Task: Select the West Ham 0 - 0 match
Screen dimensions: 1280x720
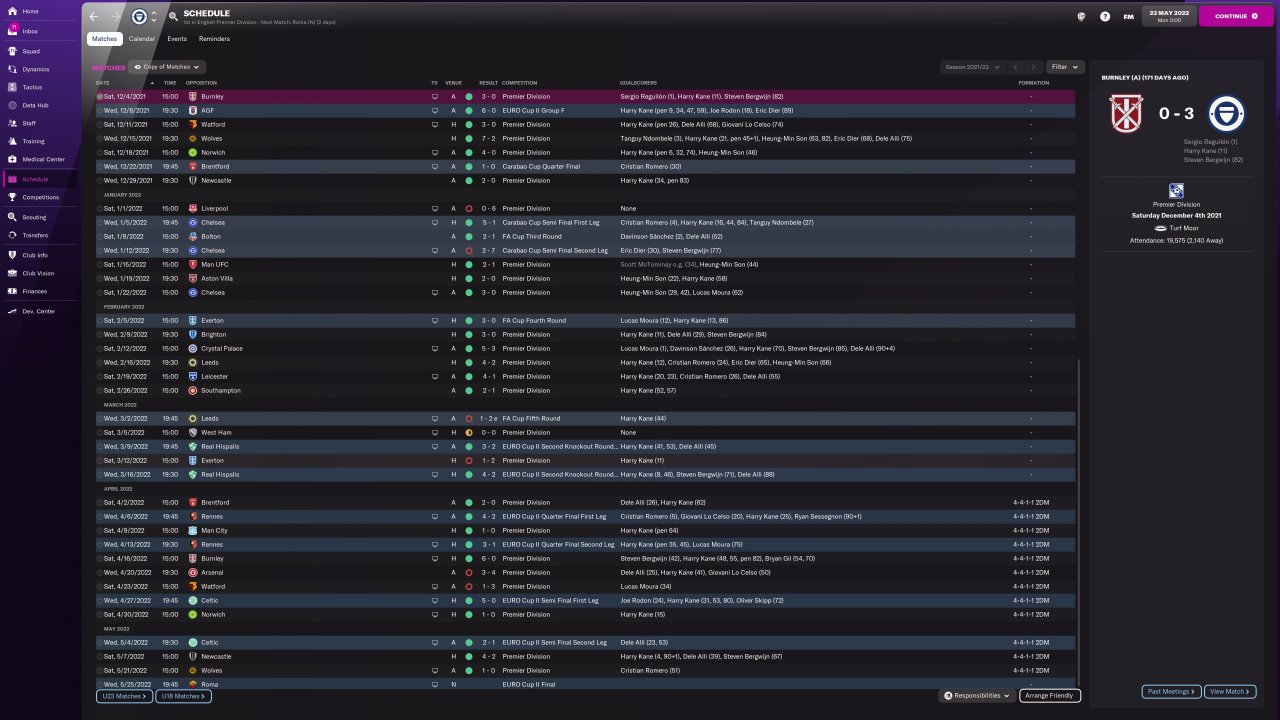Action: coord(585,432)
